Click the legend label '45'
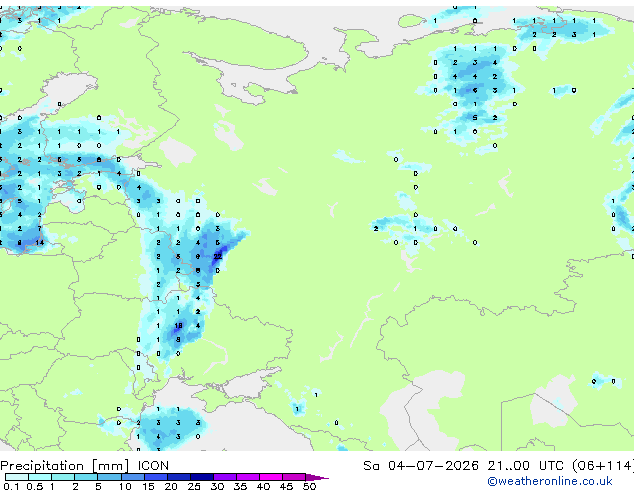The height and width of the screenshot is (490, 634). click(x=286, y=486)
